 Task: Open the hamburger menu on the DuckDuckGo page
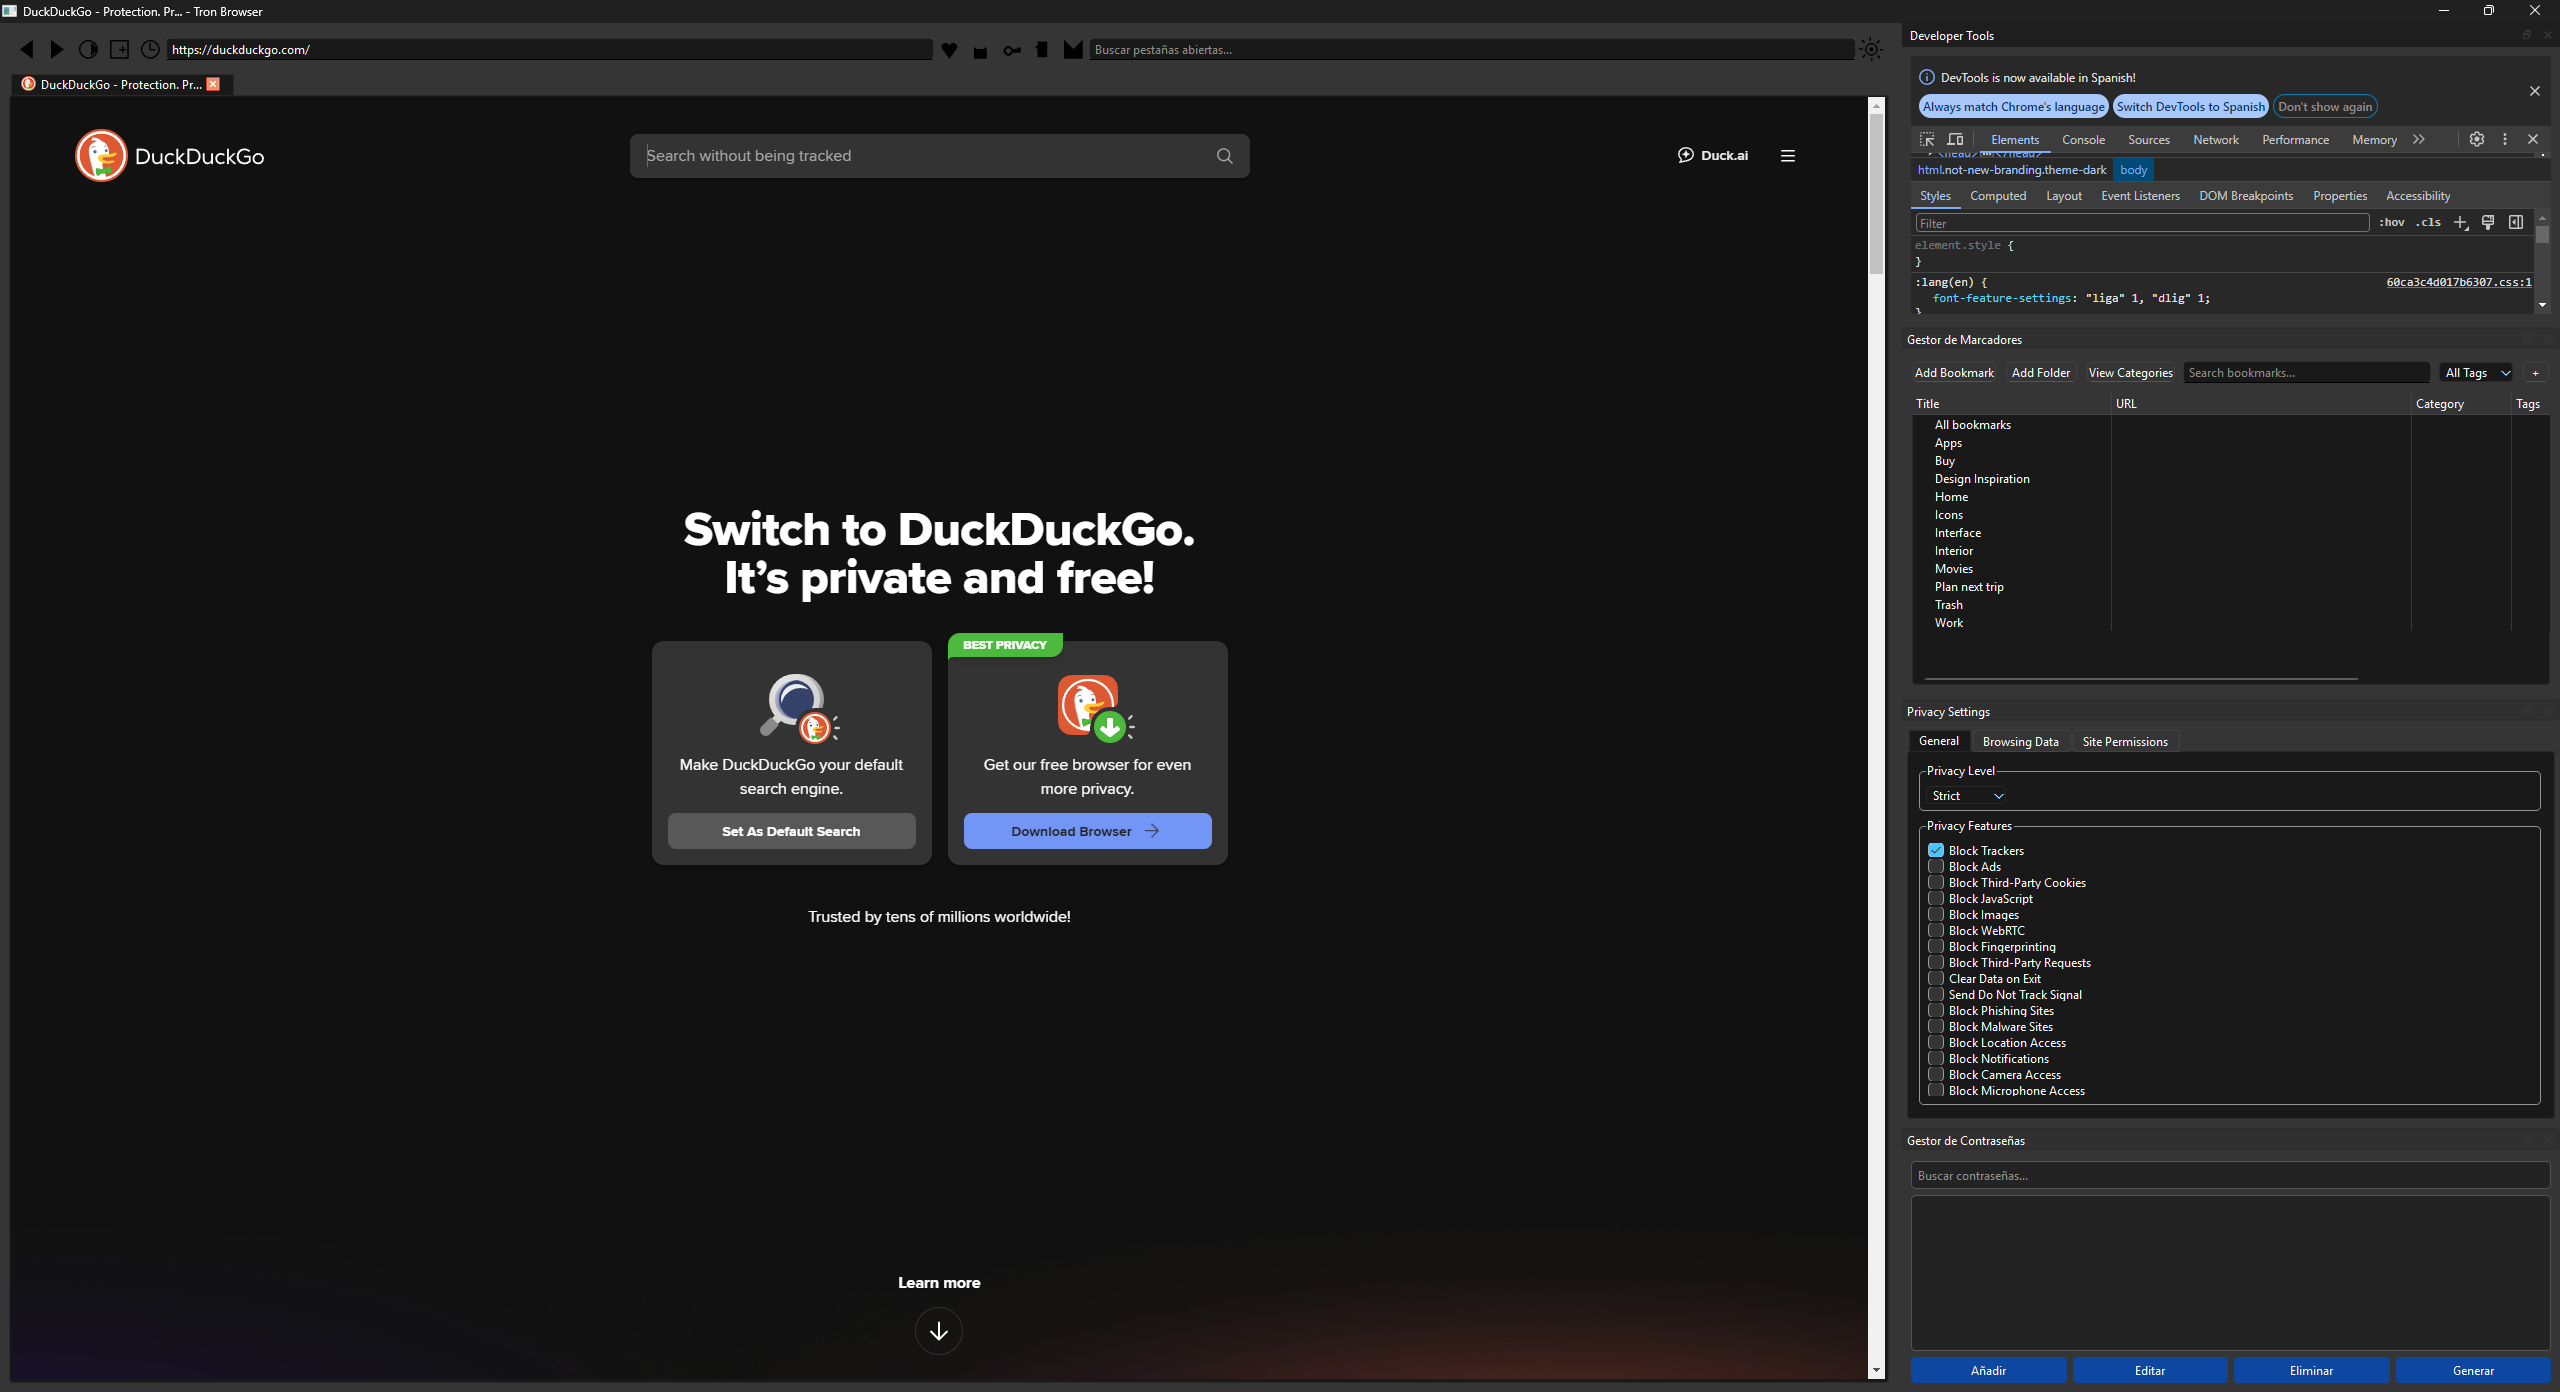[1788, 156]
